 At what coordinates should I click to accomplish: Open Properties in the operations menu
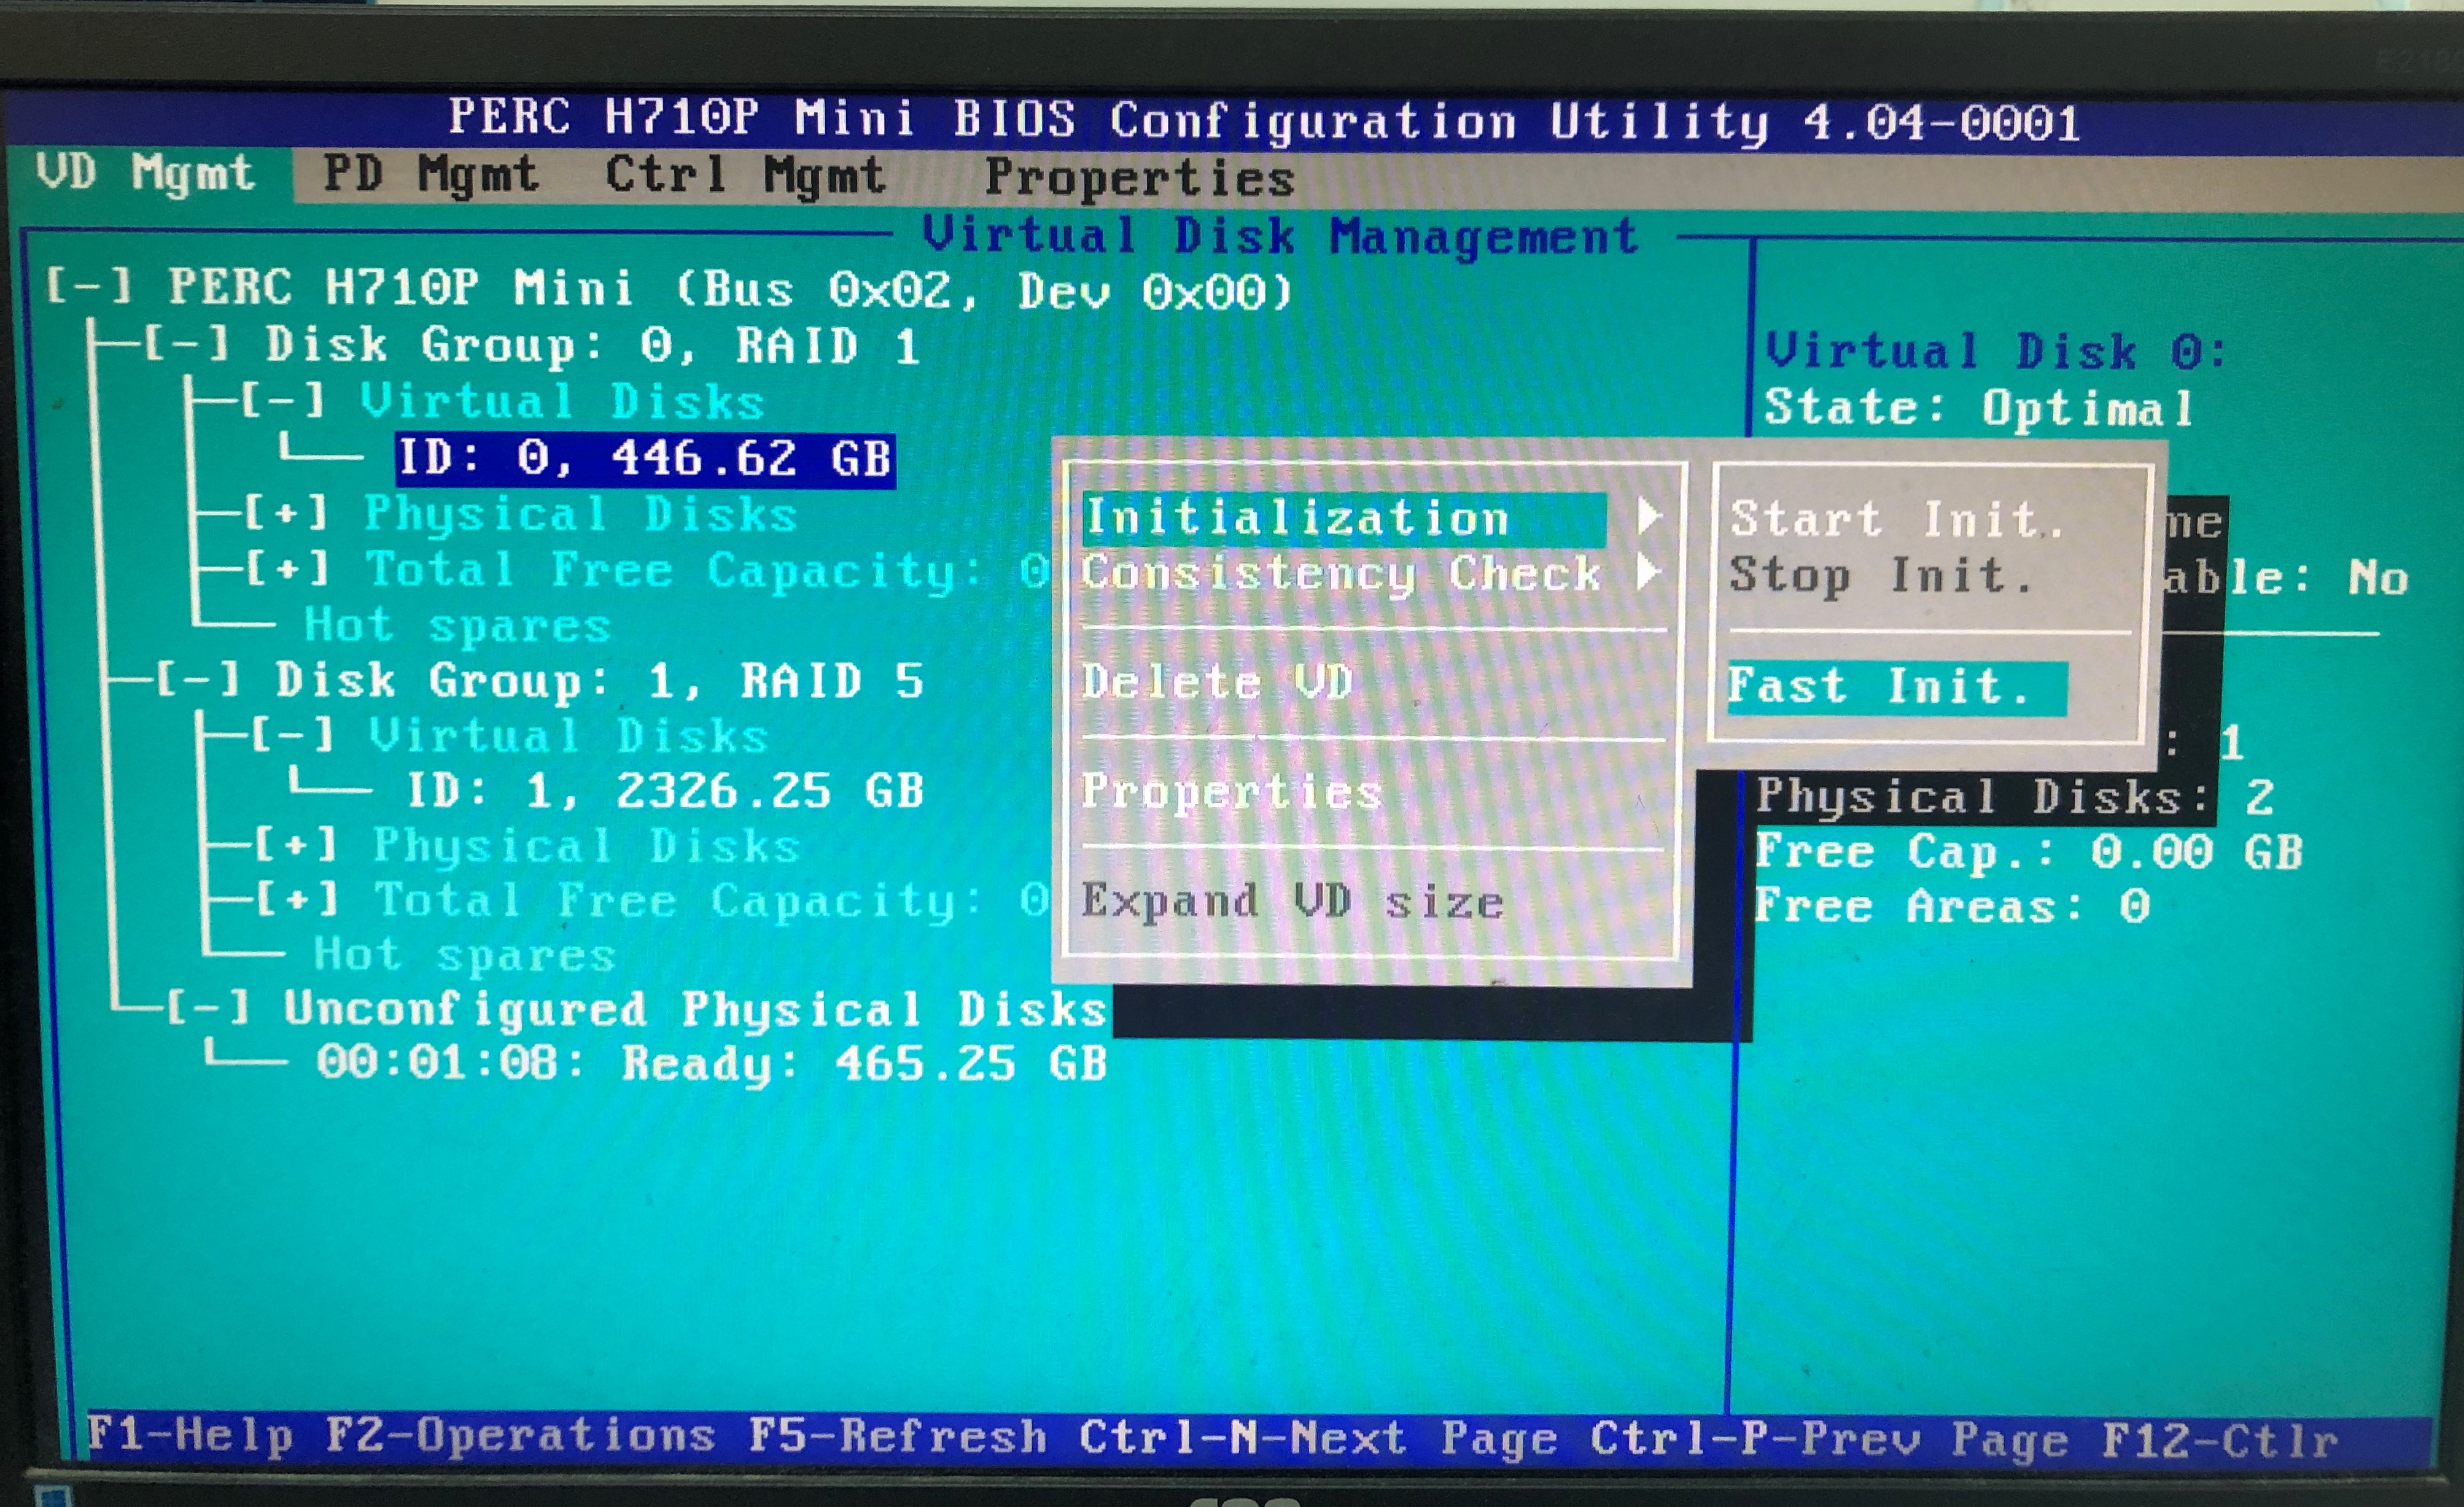click(1232, 792)
